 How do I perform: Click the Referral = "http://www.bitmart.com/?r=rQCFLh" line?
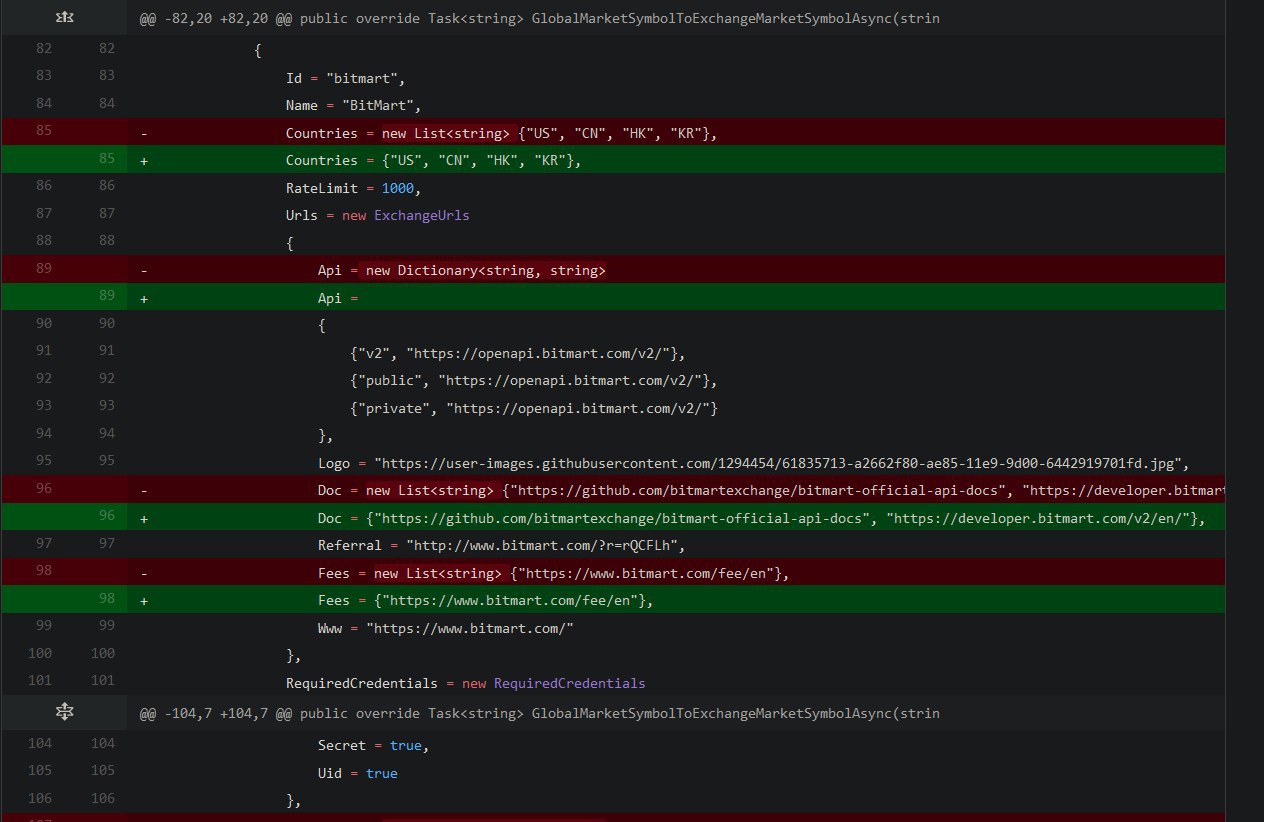coord(502,546)
